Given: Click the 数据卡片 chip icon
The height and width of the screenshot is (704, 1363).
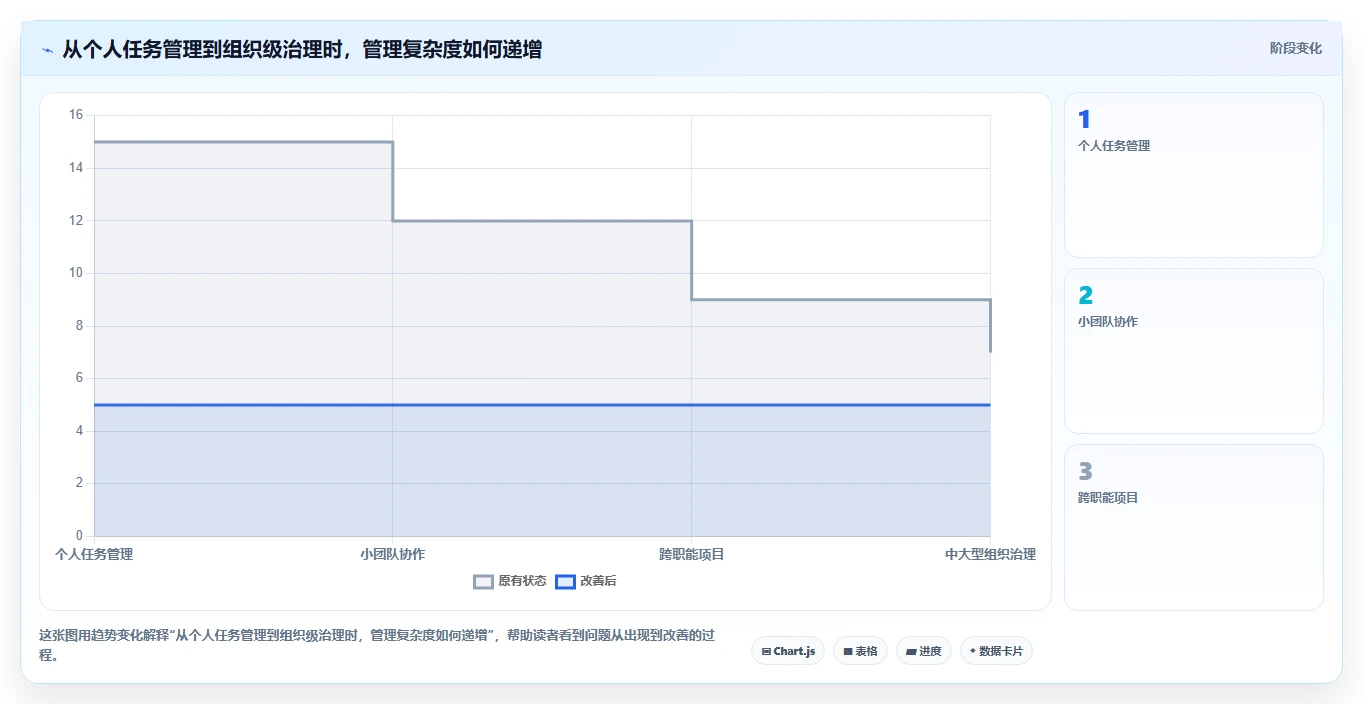Looking at the screenshot, I should tap(973, 651).
